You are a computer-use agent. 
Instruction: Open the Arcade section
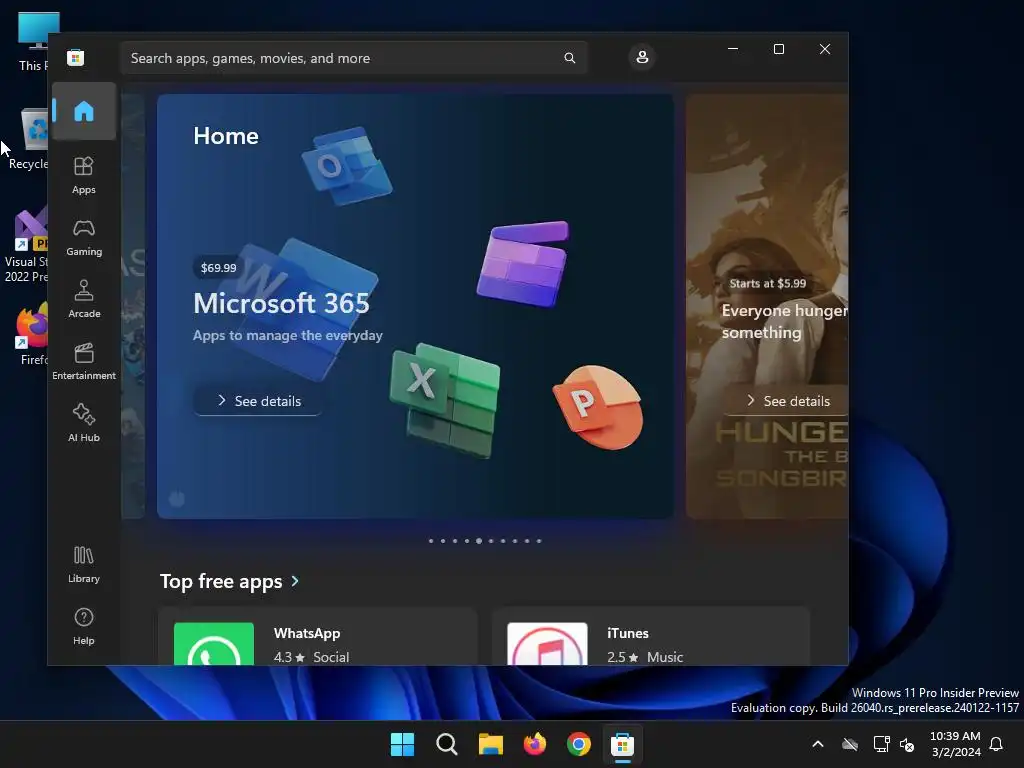click(84, 300)
